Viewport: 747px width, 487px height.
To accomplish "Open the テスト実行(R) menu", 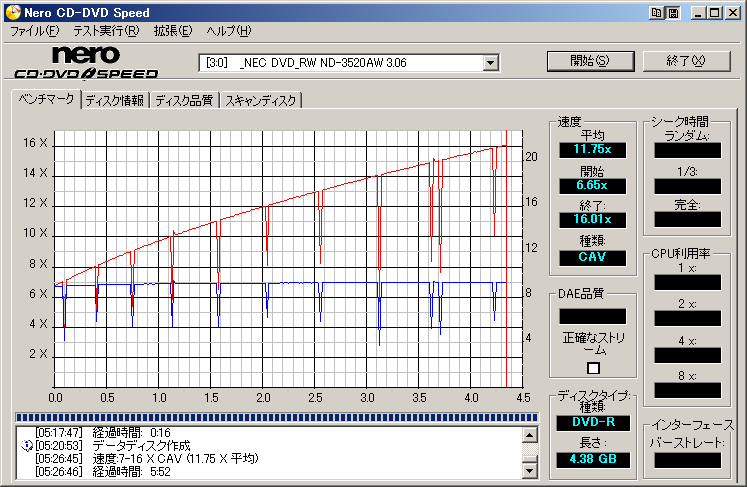I will 106,31.
